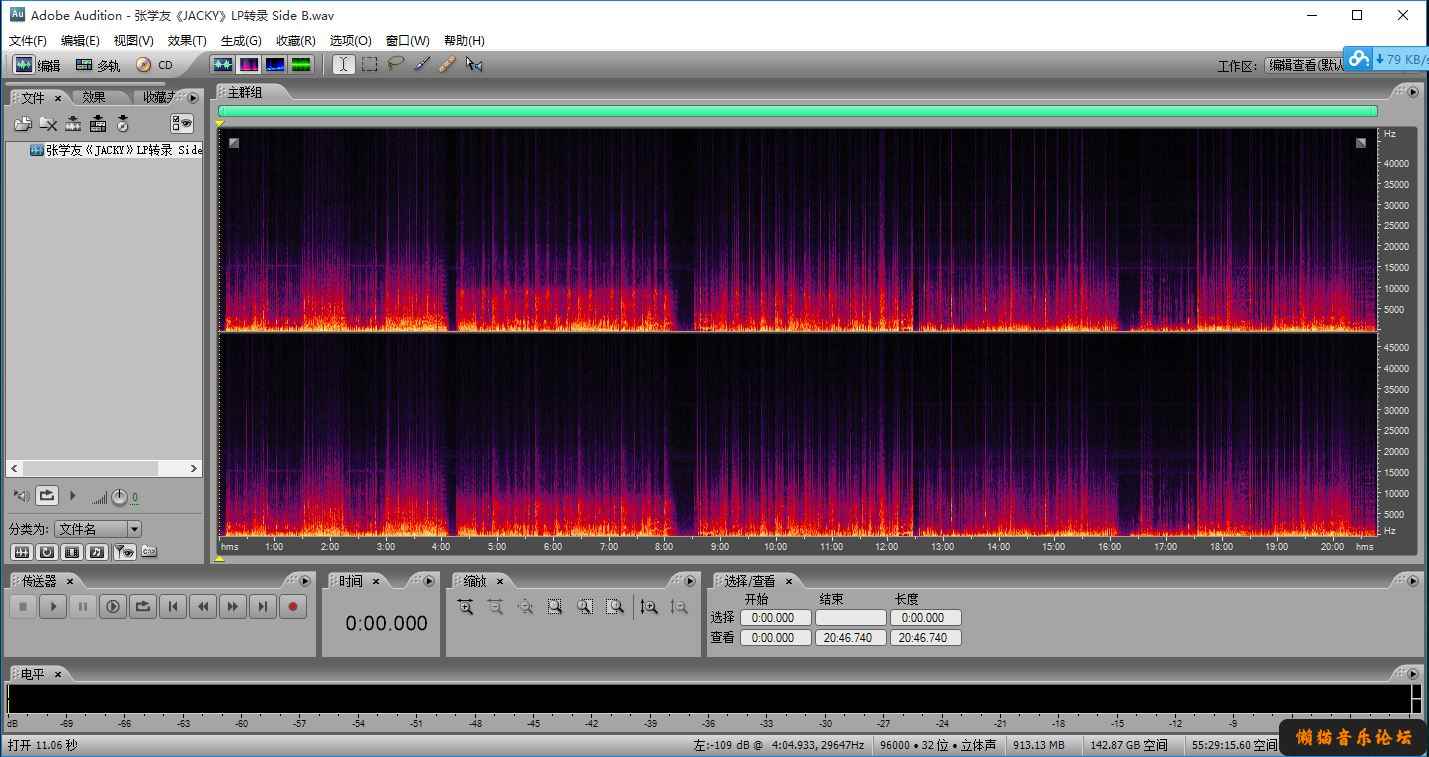Click the view end field 20:46.740
1429x757 pixels.
pyautogui.click(x=850, y=638)
